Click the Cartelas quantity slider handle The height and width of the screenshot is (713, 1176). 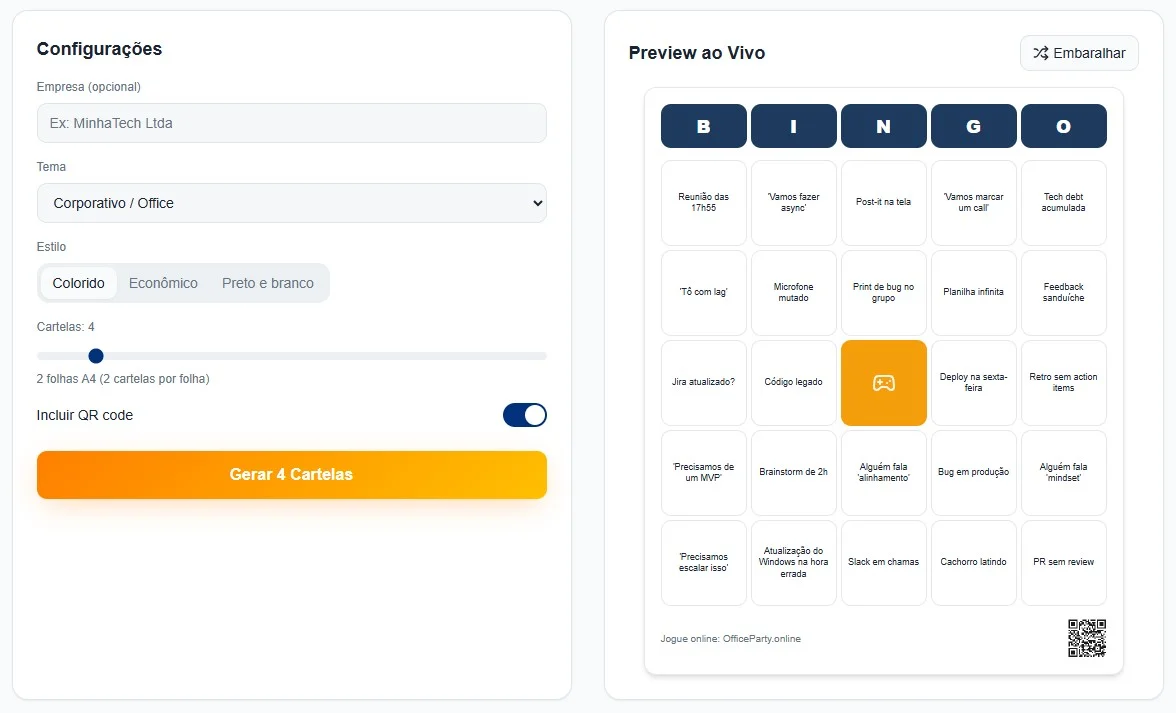click(x=96, y=355)
